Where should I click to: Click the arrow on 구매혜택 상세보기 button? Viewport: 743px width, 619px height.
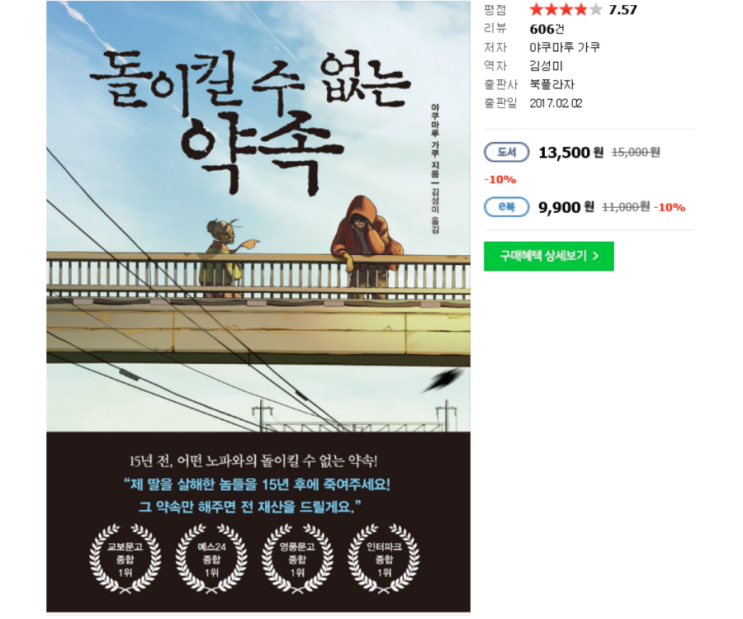point(596,256)
